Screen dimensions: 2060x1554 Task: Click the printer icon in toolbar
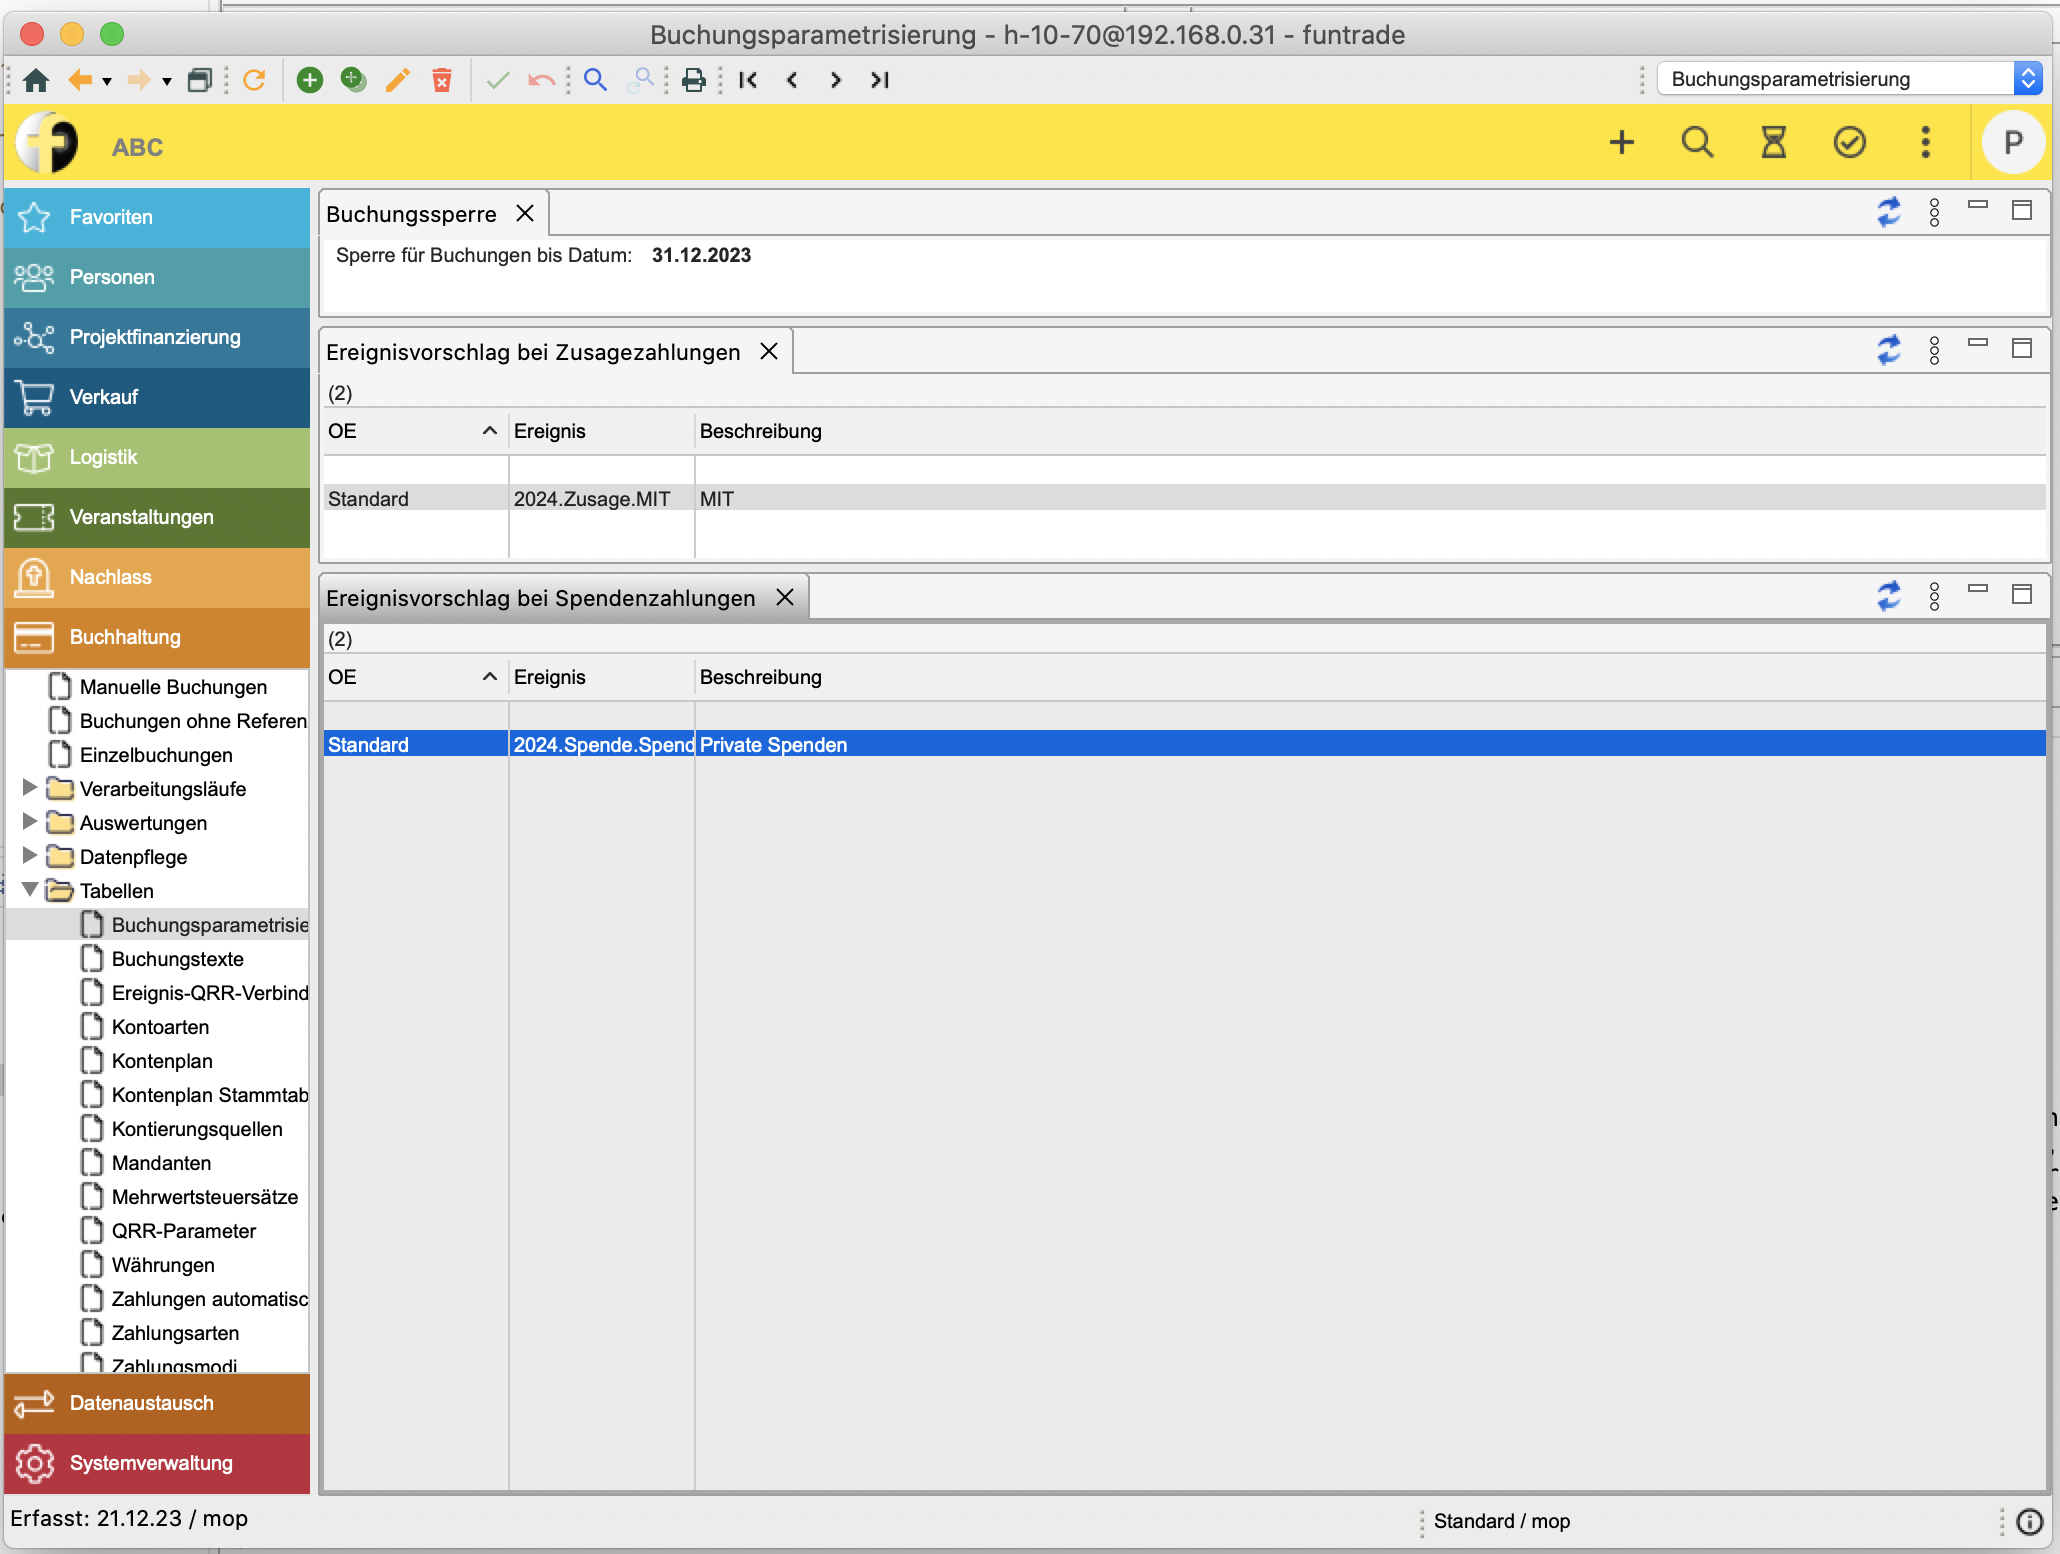(693, 80)
